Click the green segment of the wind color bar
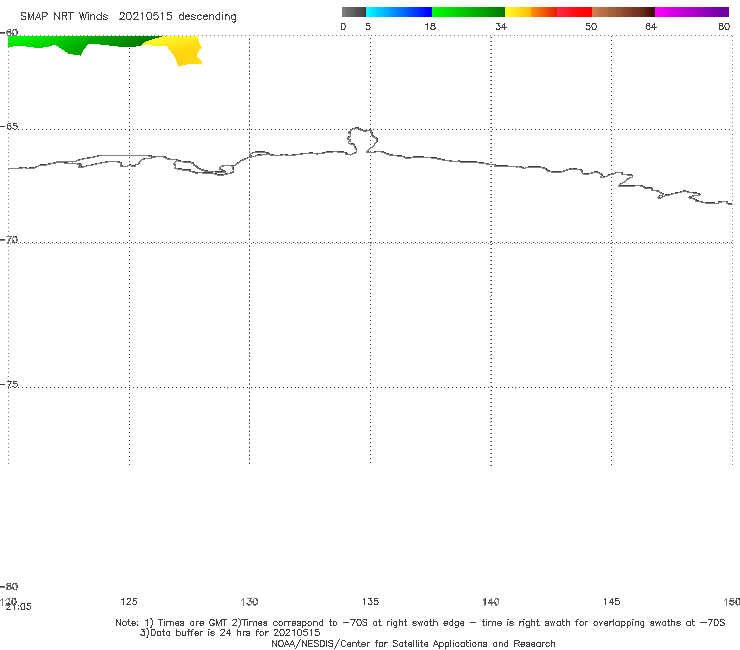The width and height of the screenshot is (740, 650). pyautogui.click(x=468, y=12)
